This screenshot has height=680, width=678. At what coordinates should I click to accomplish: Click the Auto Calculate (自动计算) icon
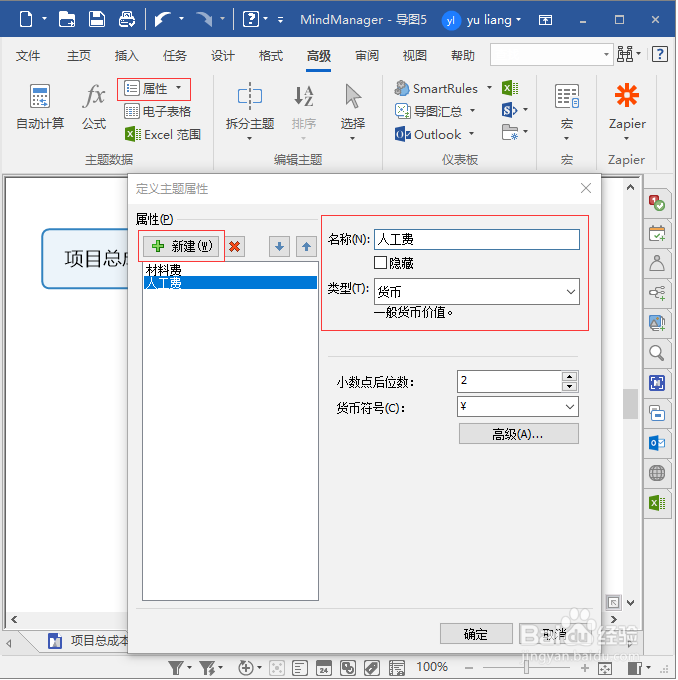[40, 107]
